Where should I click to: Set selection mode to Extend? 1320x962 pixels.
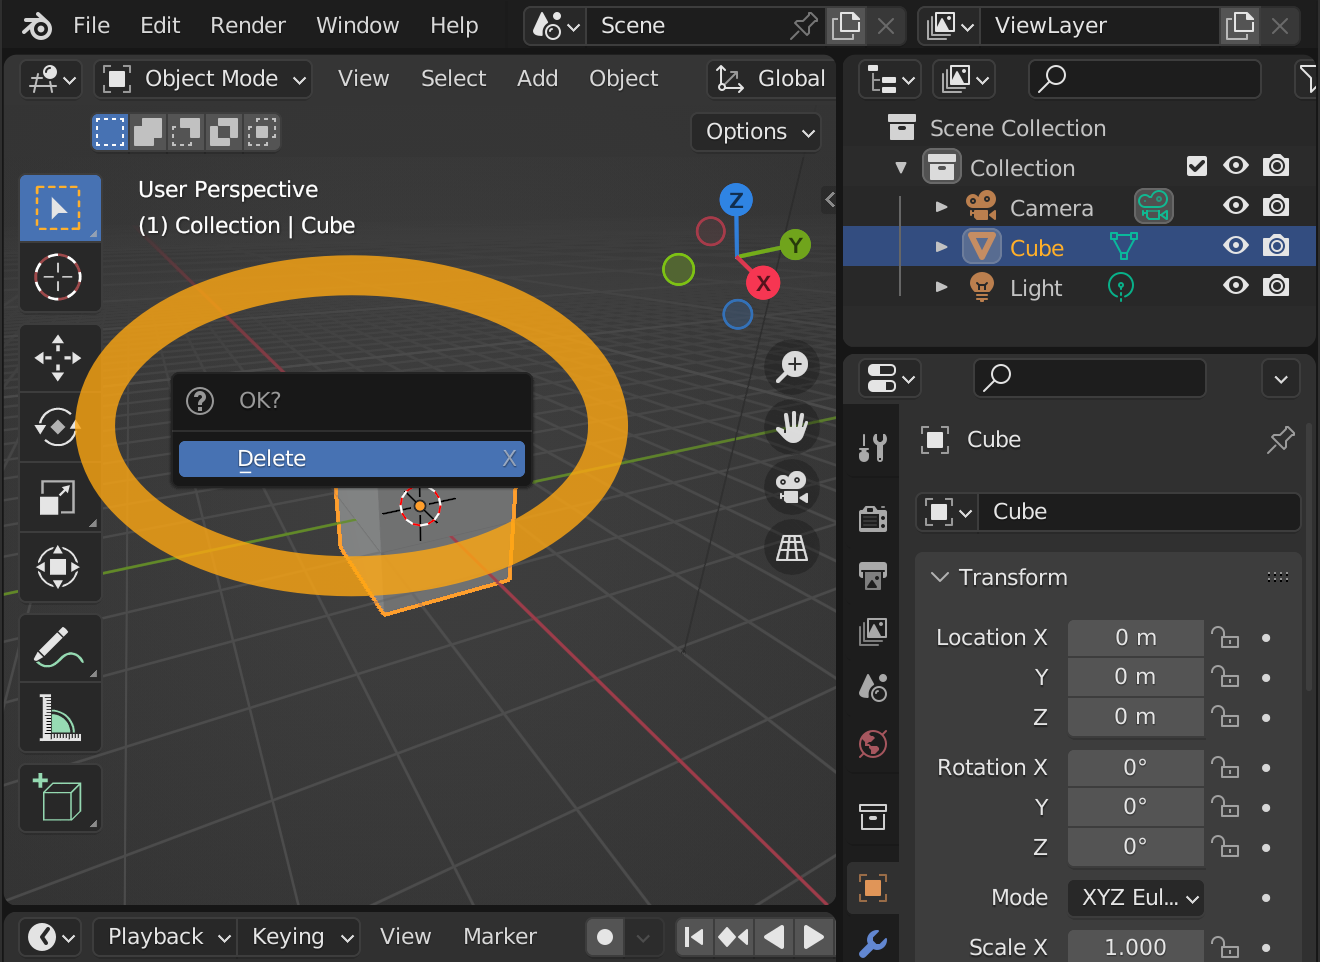tap(148, 132)
